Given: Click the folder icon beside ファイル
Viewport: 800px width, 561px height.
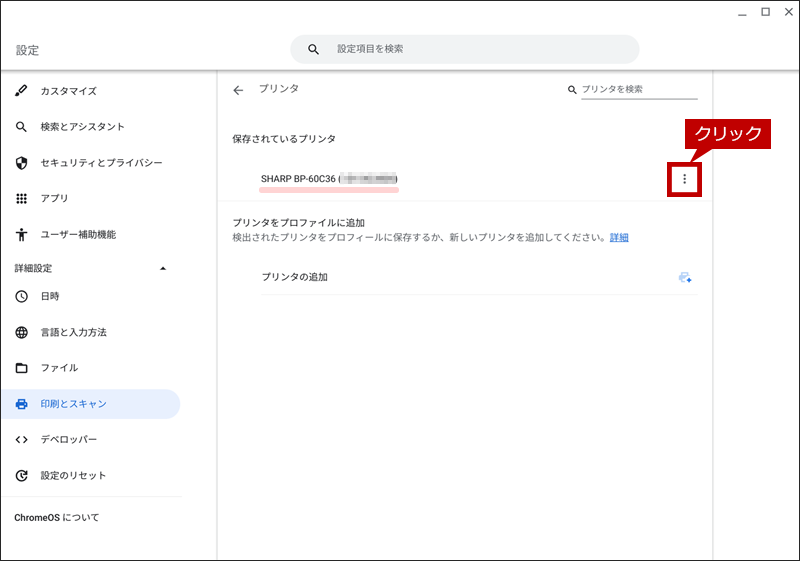Looking at the screenshot, I should coord(21,368).
